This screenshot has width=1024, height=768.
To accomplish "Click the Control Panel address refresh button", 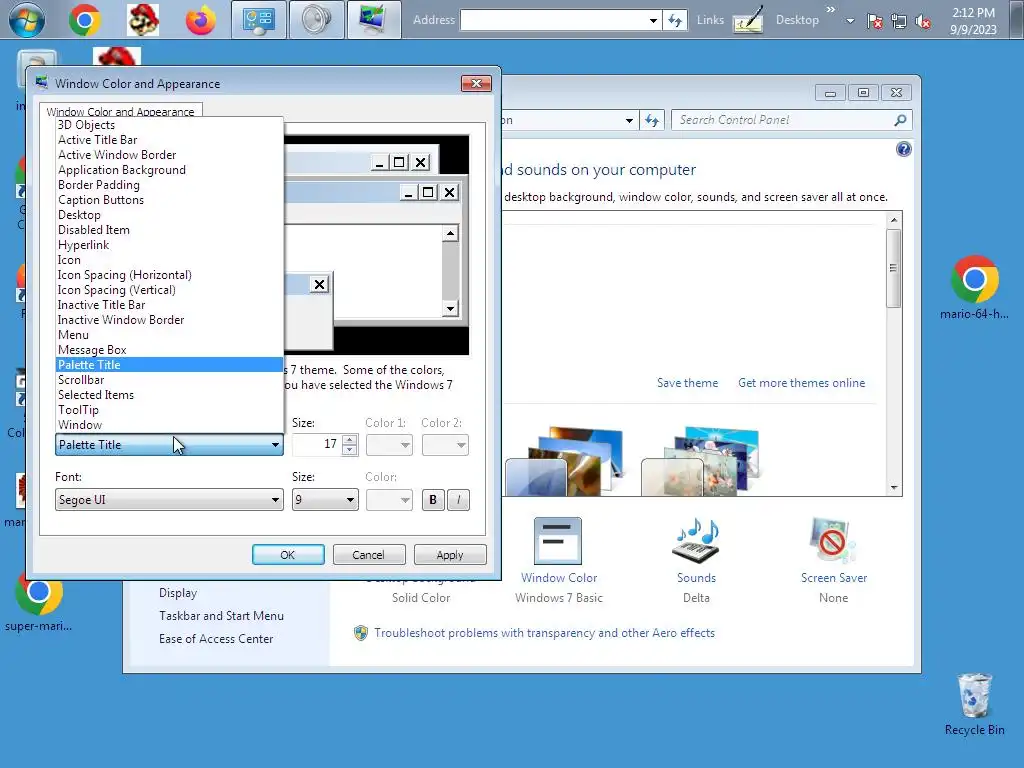I will [652, 120].
